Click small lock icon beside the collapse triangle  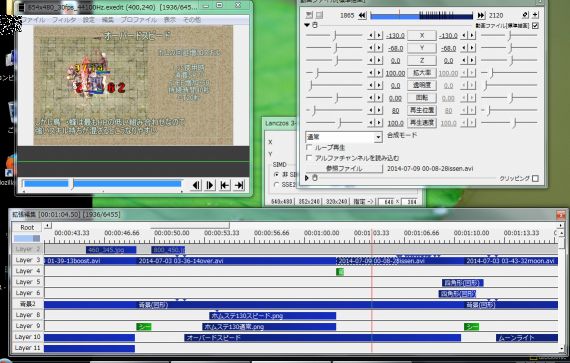315,25
